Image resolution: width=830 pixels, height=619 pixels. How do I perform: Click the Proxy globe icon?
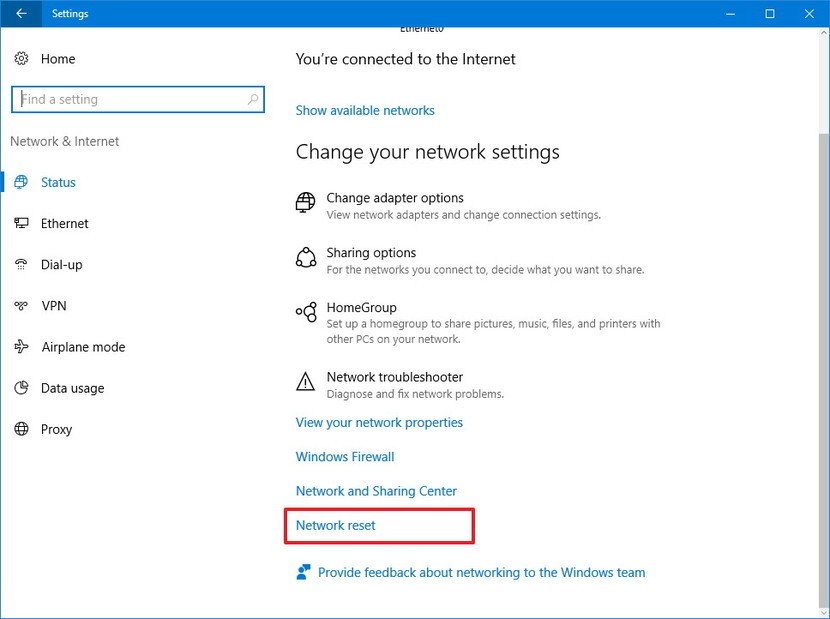coord(22,429)
